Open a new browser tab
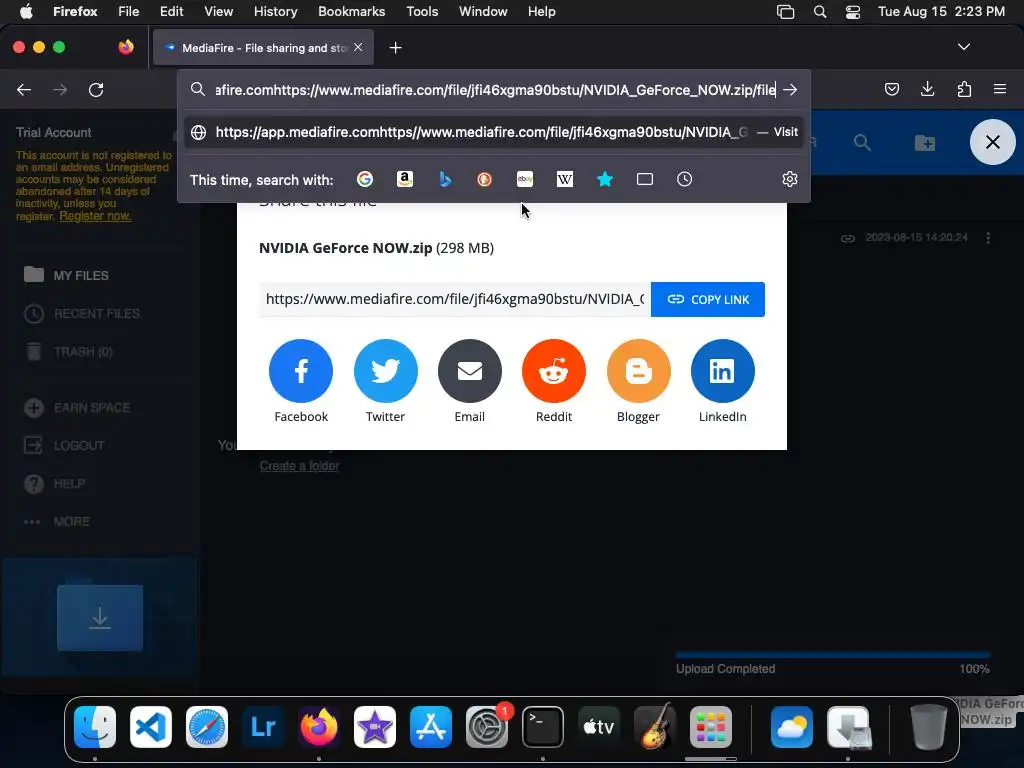This screenshot has height=768, width=1024. coord(395,48)
